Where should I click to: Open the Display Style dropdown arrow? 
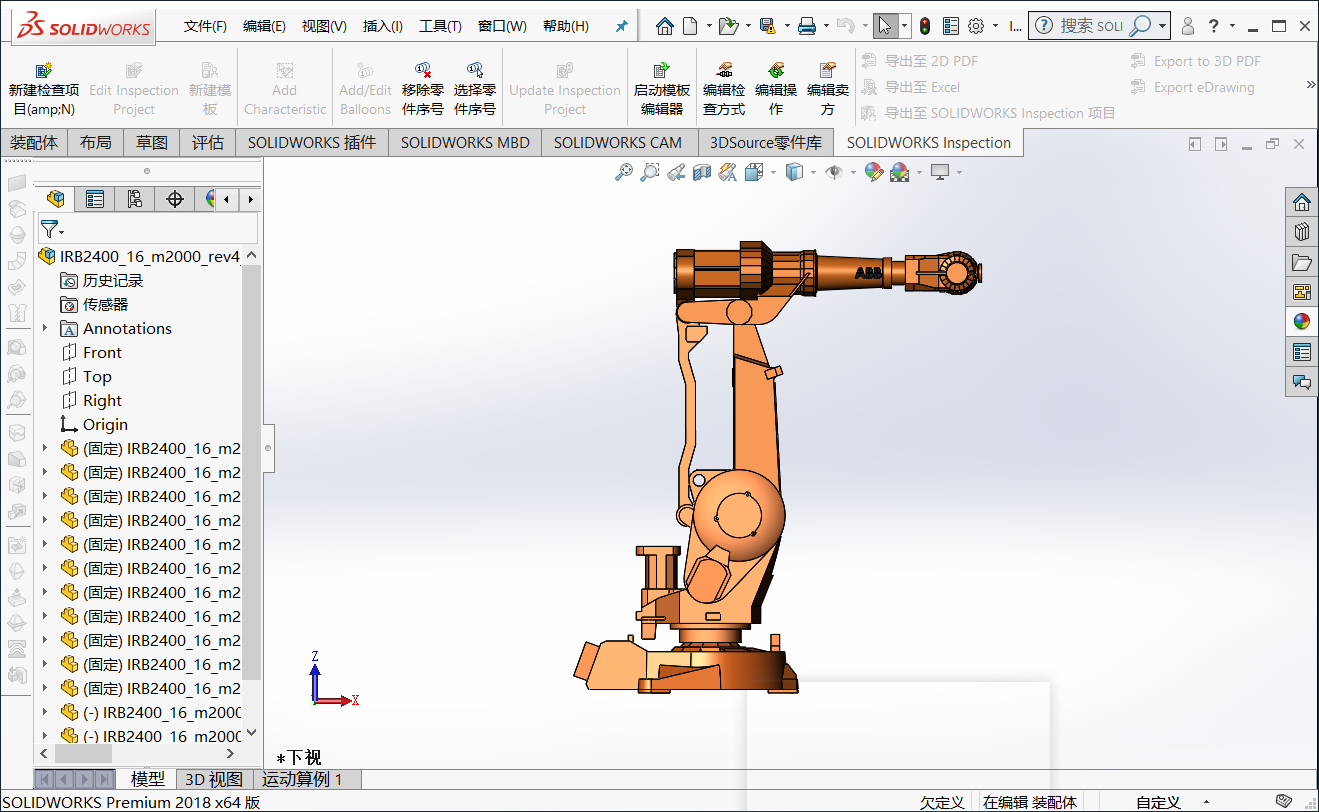[813, 172]
